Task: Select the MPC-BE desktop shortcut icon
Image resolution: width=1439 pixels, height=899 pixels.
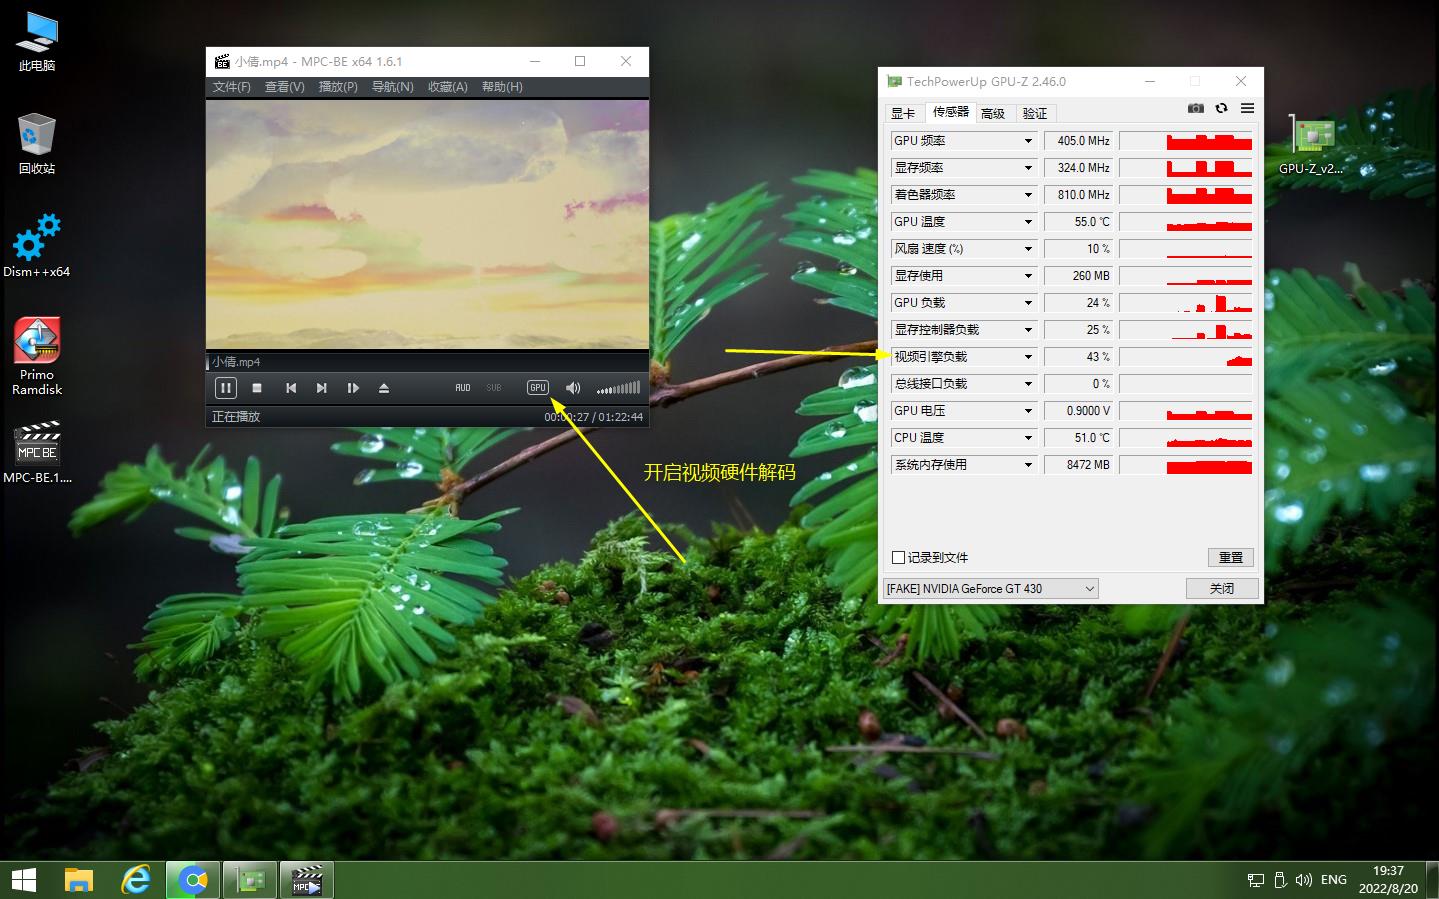Action: pos(37,453)
